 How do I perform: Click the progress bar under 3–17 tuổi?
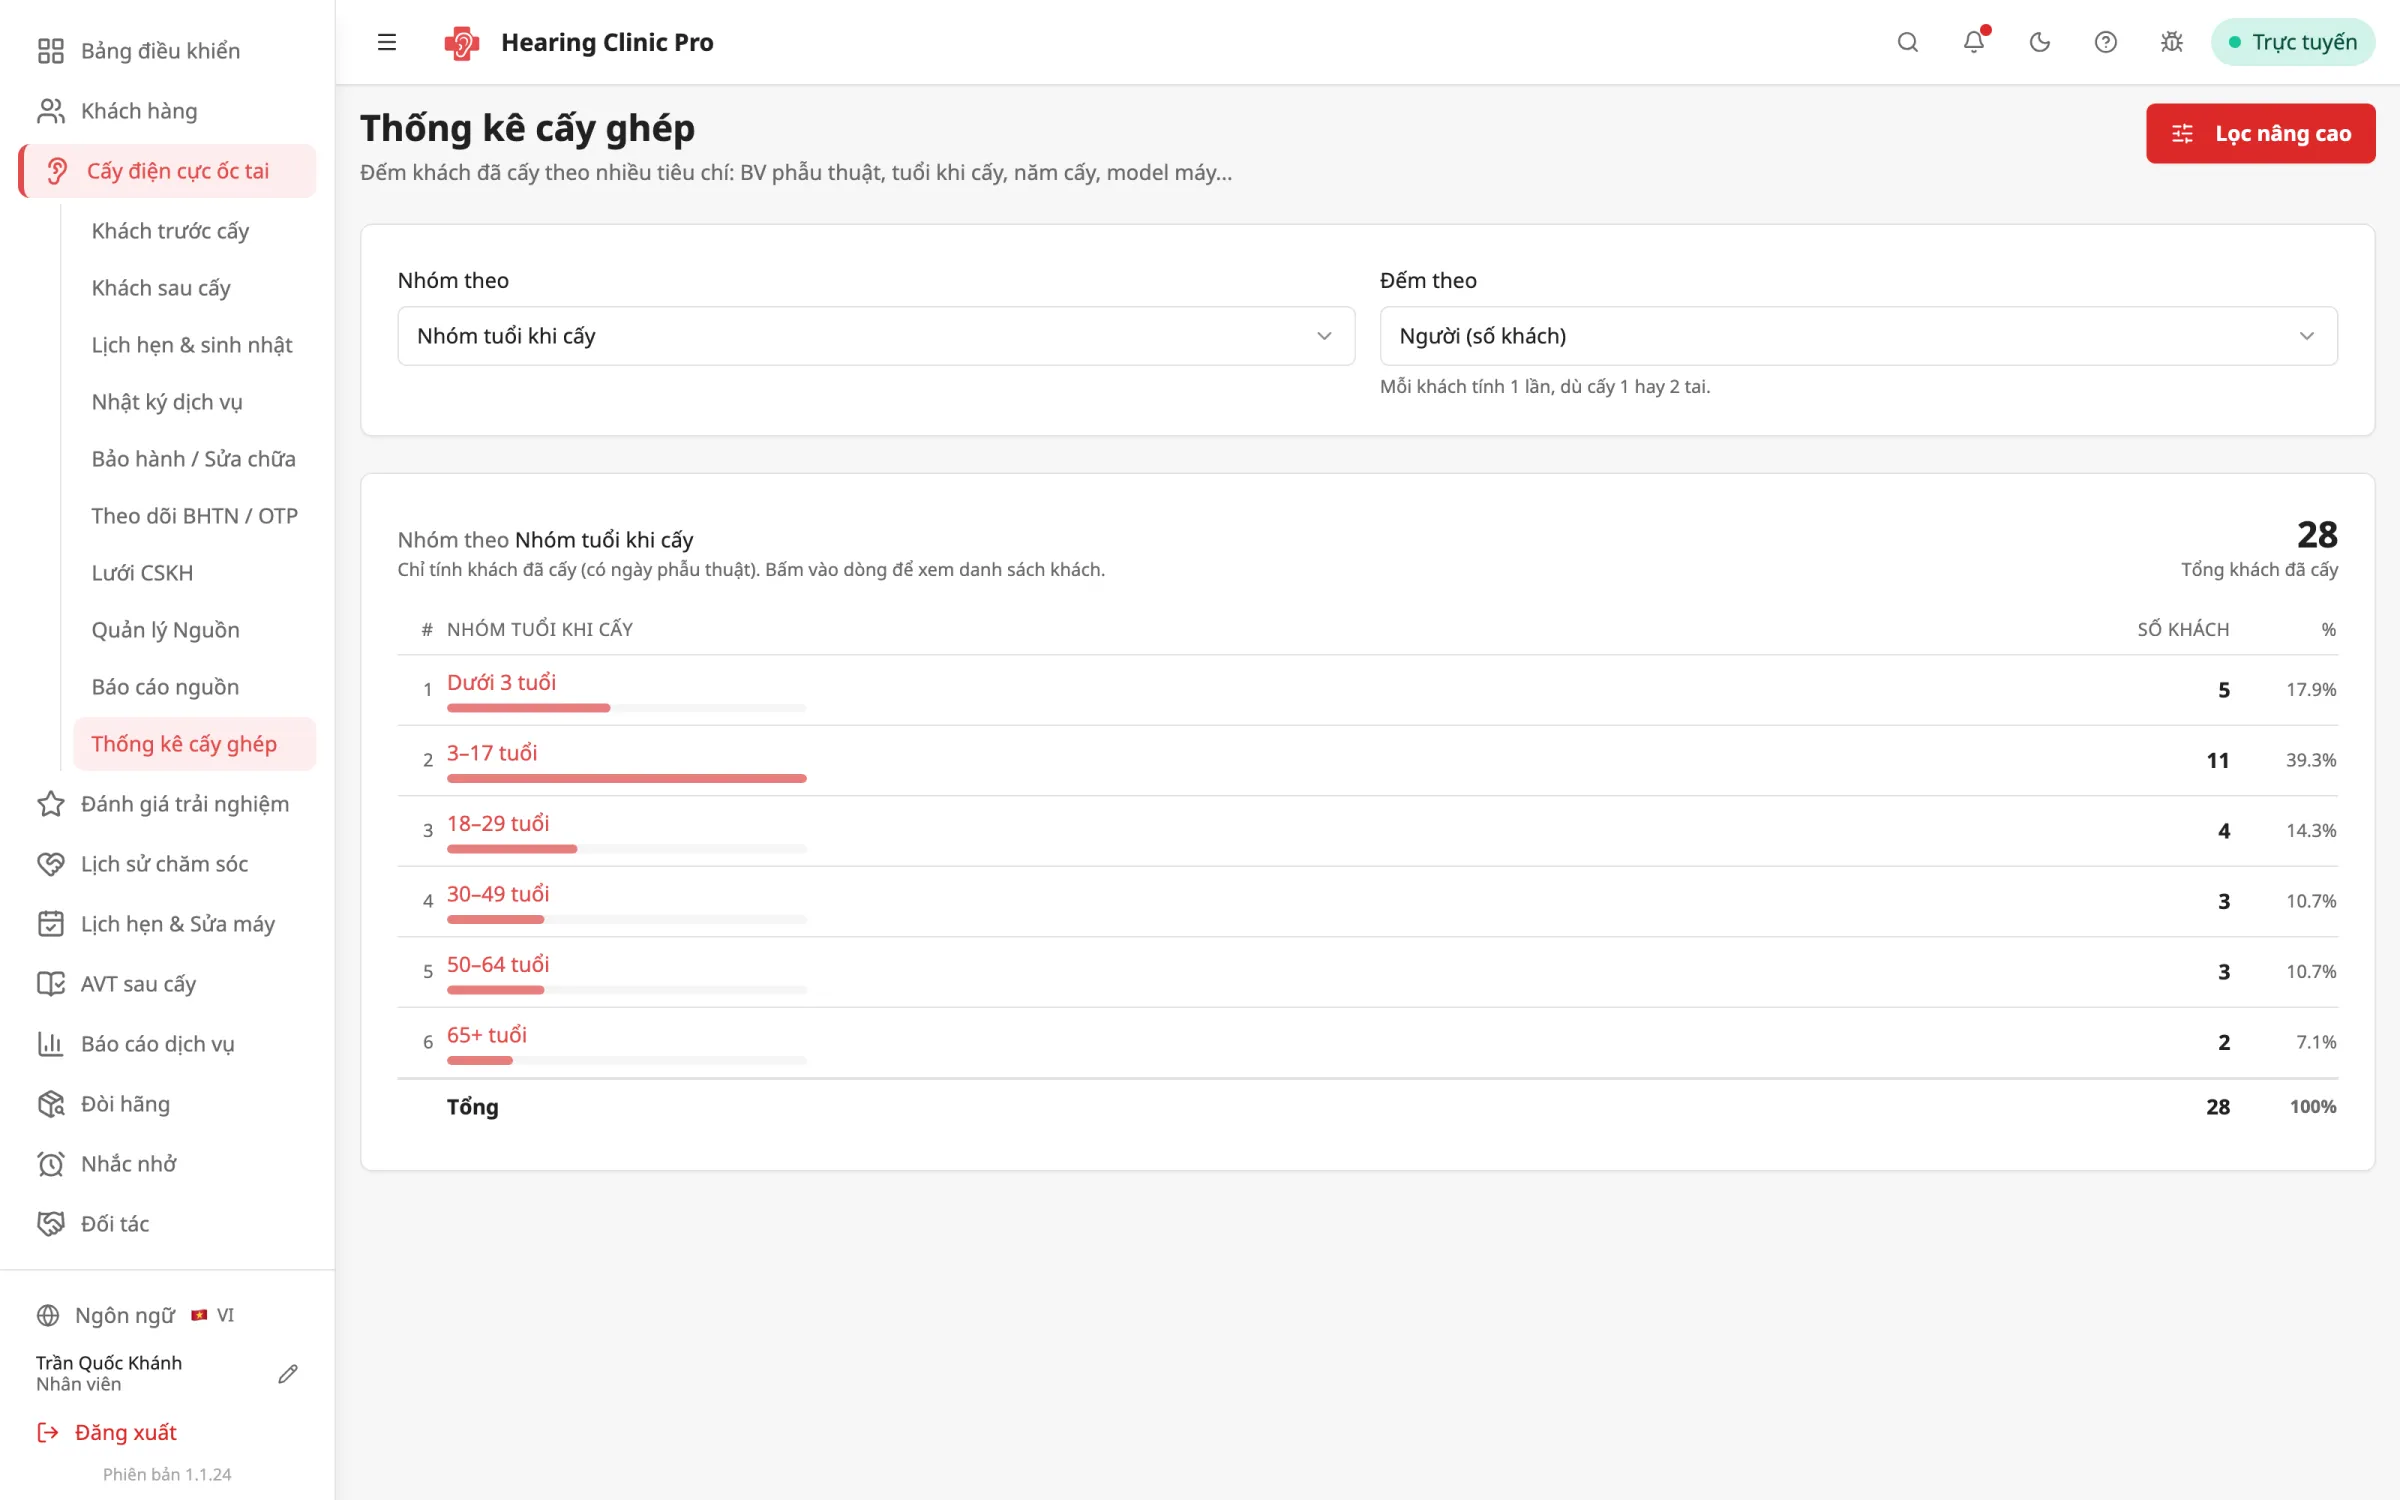pos(626,778)
